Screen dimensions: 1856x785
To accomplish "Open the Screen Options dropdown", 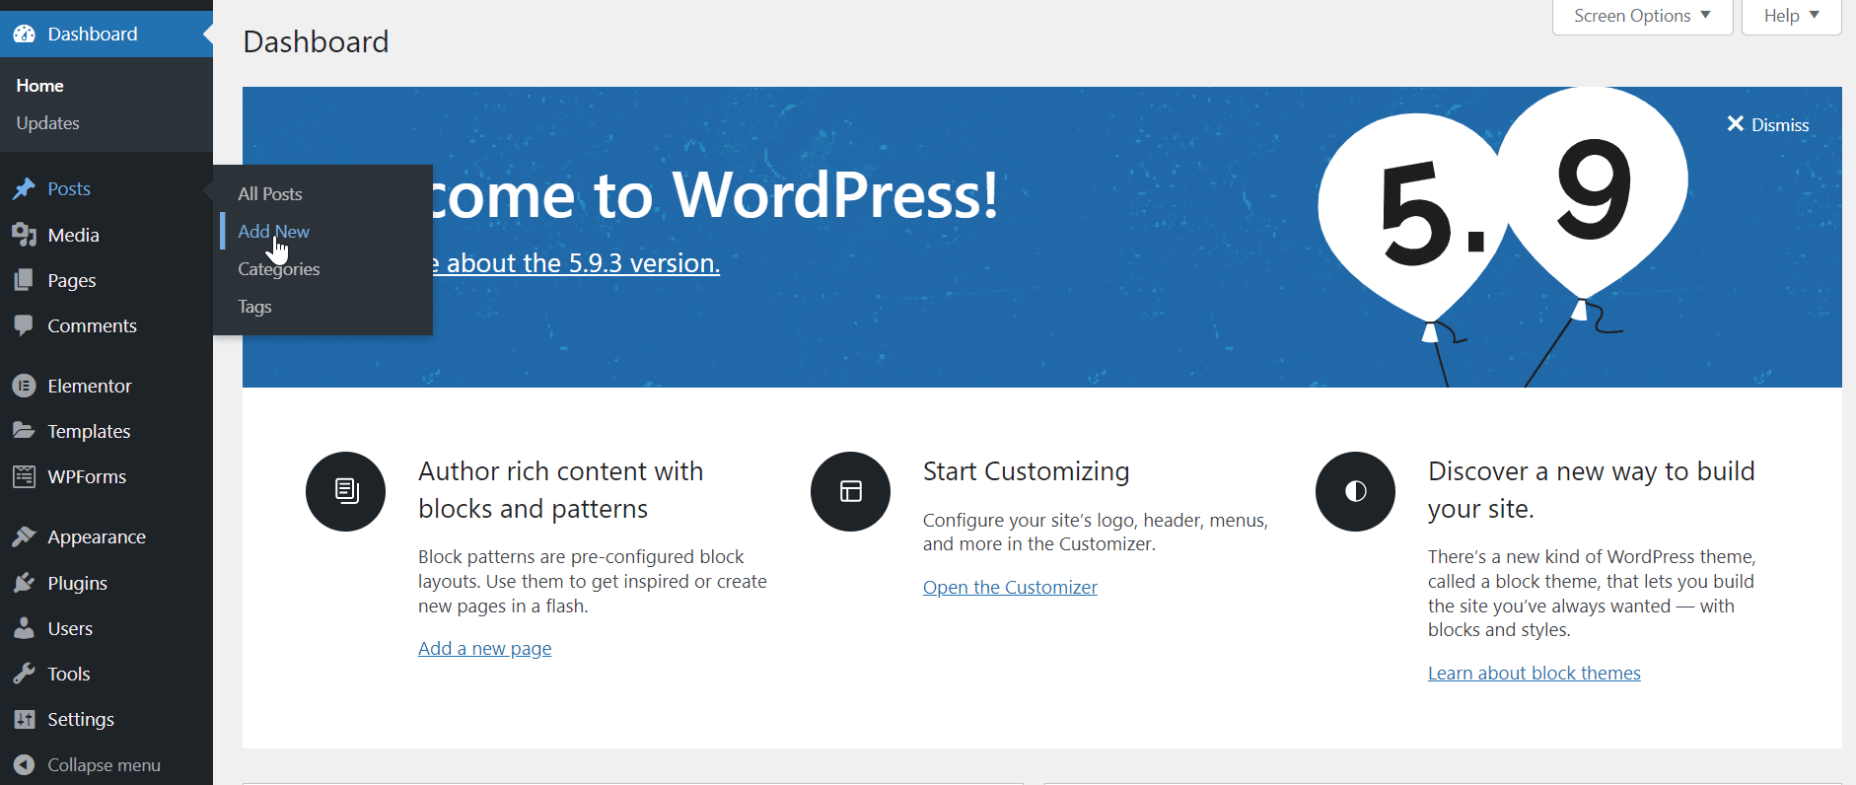I will pyautogui.click(x=1642, y=16).
